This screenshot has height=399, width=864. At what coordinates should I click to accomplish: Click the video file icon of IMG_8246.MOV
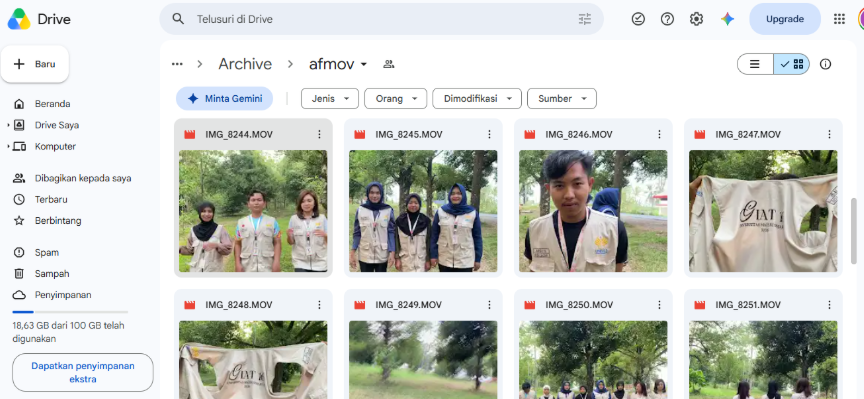(530, 134)
